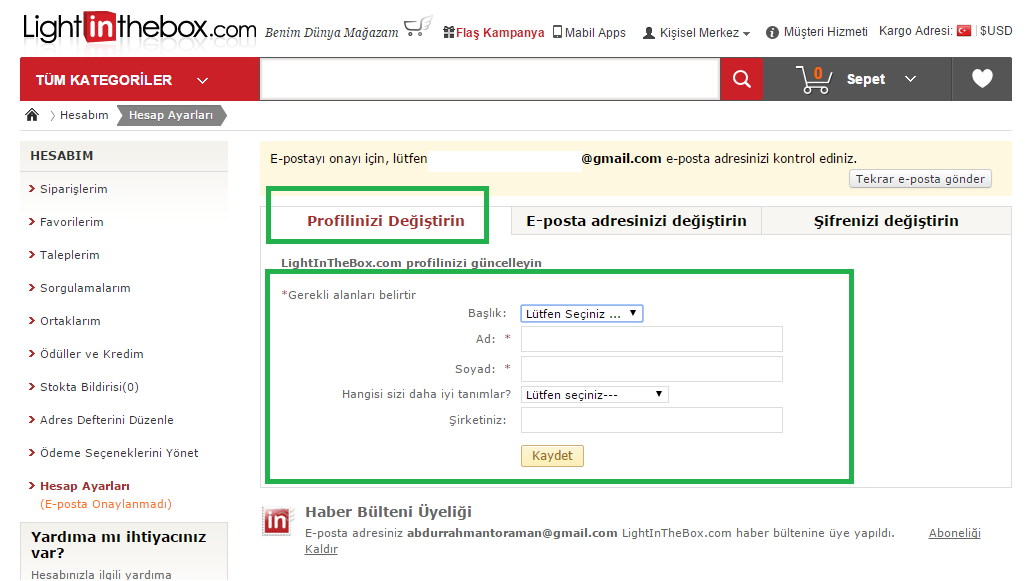Viewport: 1034px width, 581px height.
Task: Click the Ad input field
Action: pyautogui.click(x=652, y=339)
